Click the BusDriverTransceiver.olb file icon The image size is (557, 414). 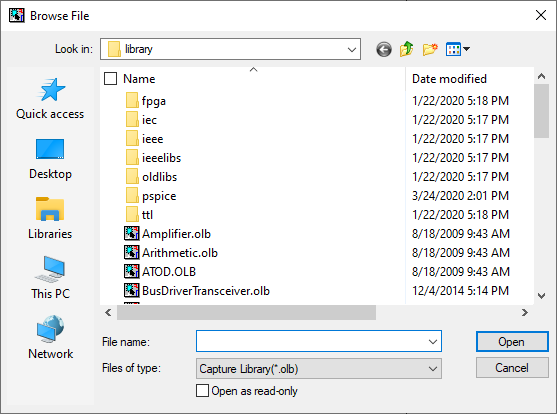click(131, 291)
